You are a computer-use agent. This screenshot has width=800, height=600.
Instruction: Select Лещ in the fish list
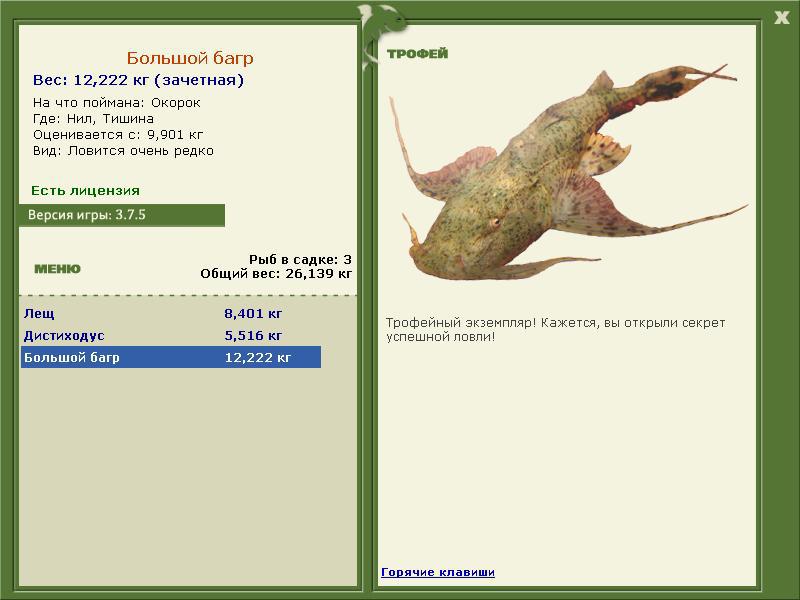coord(40,314)
